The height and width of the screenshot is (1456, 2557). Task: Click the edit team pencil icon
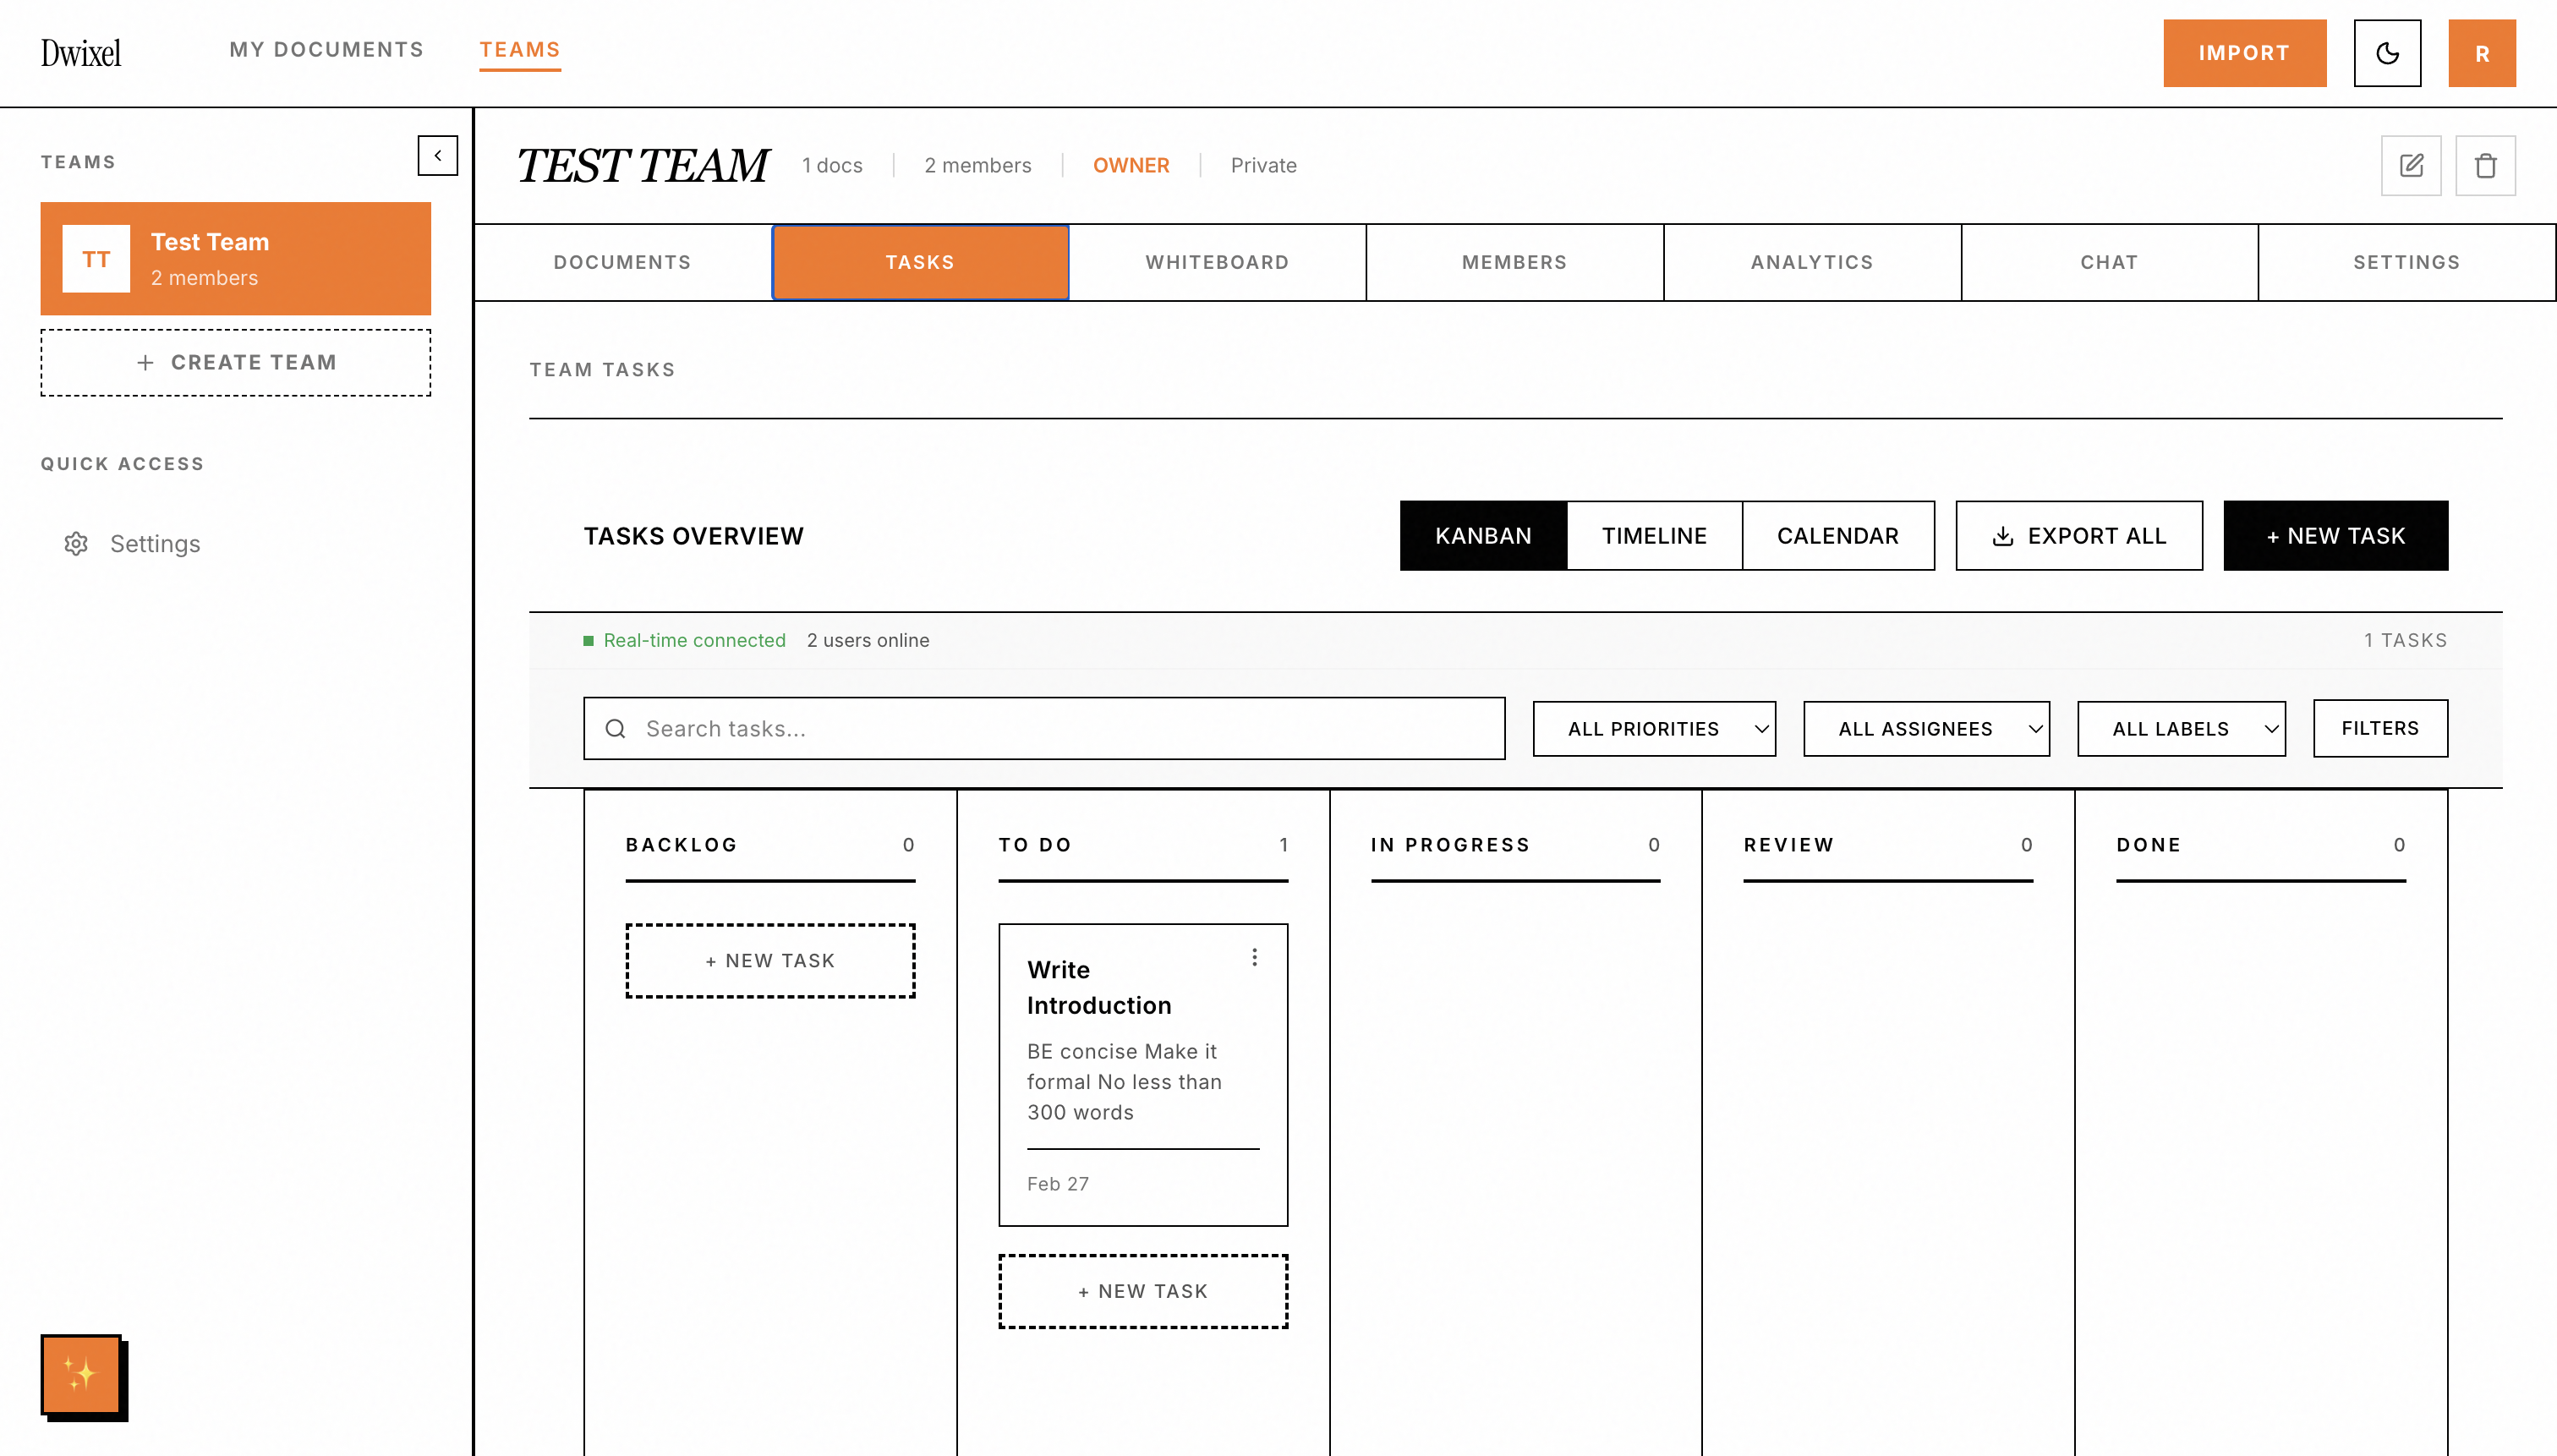click(x=2411, y=165)
